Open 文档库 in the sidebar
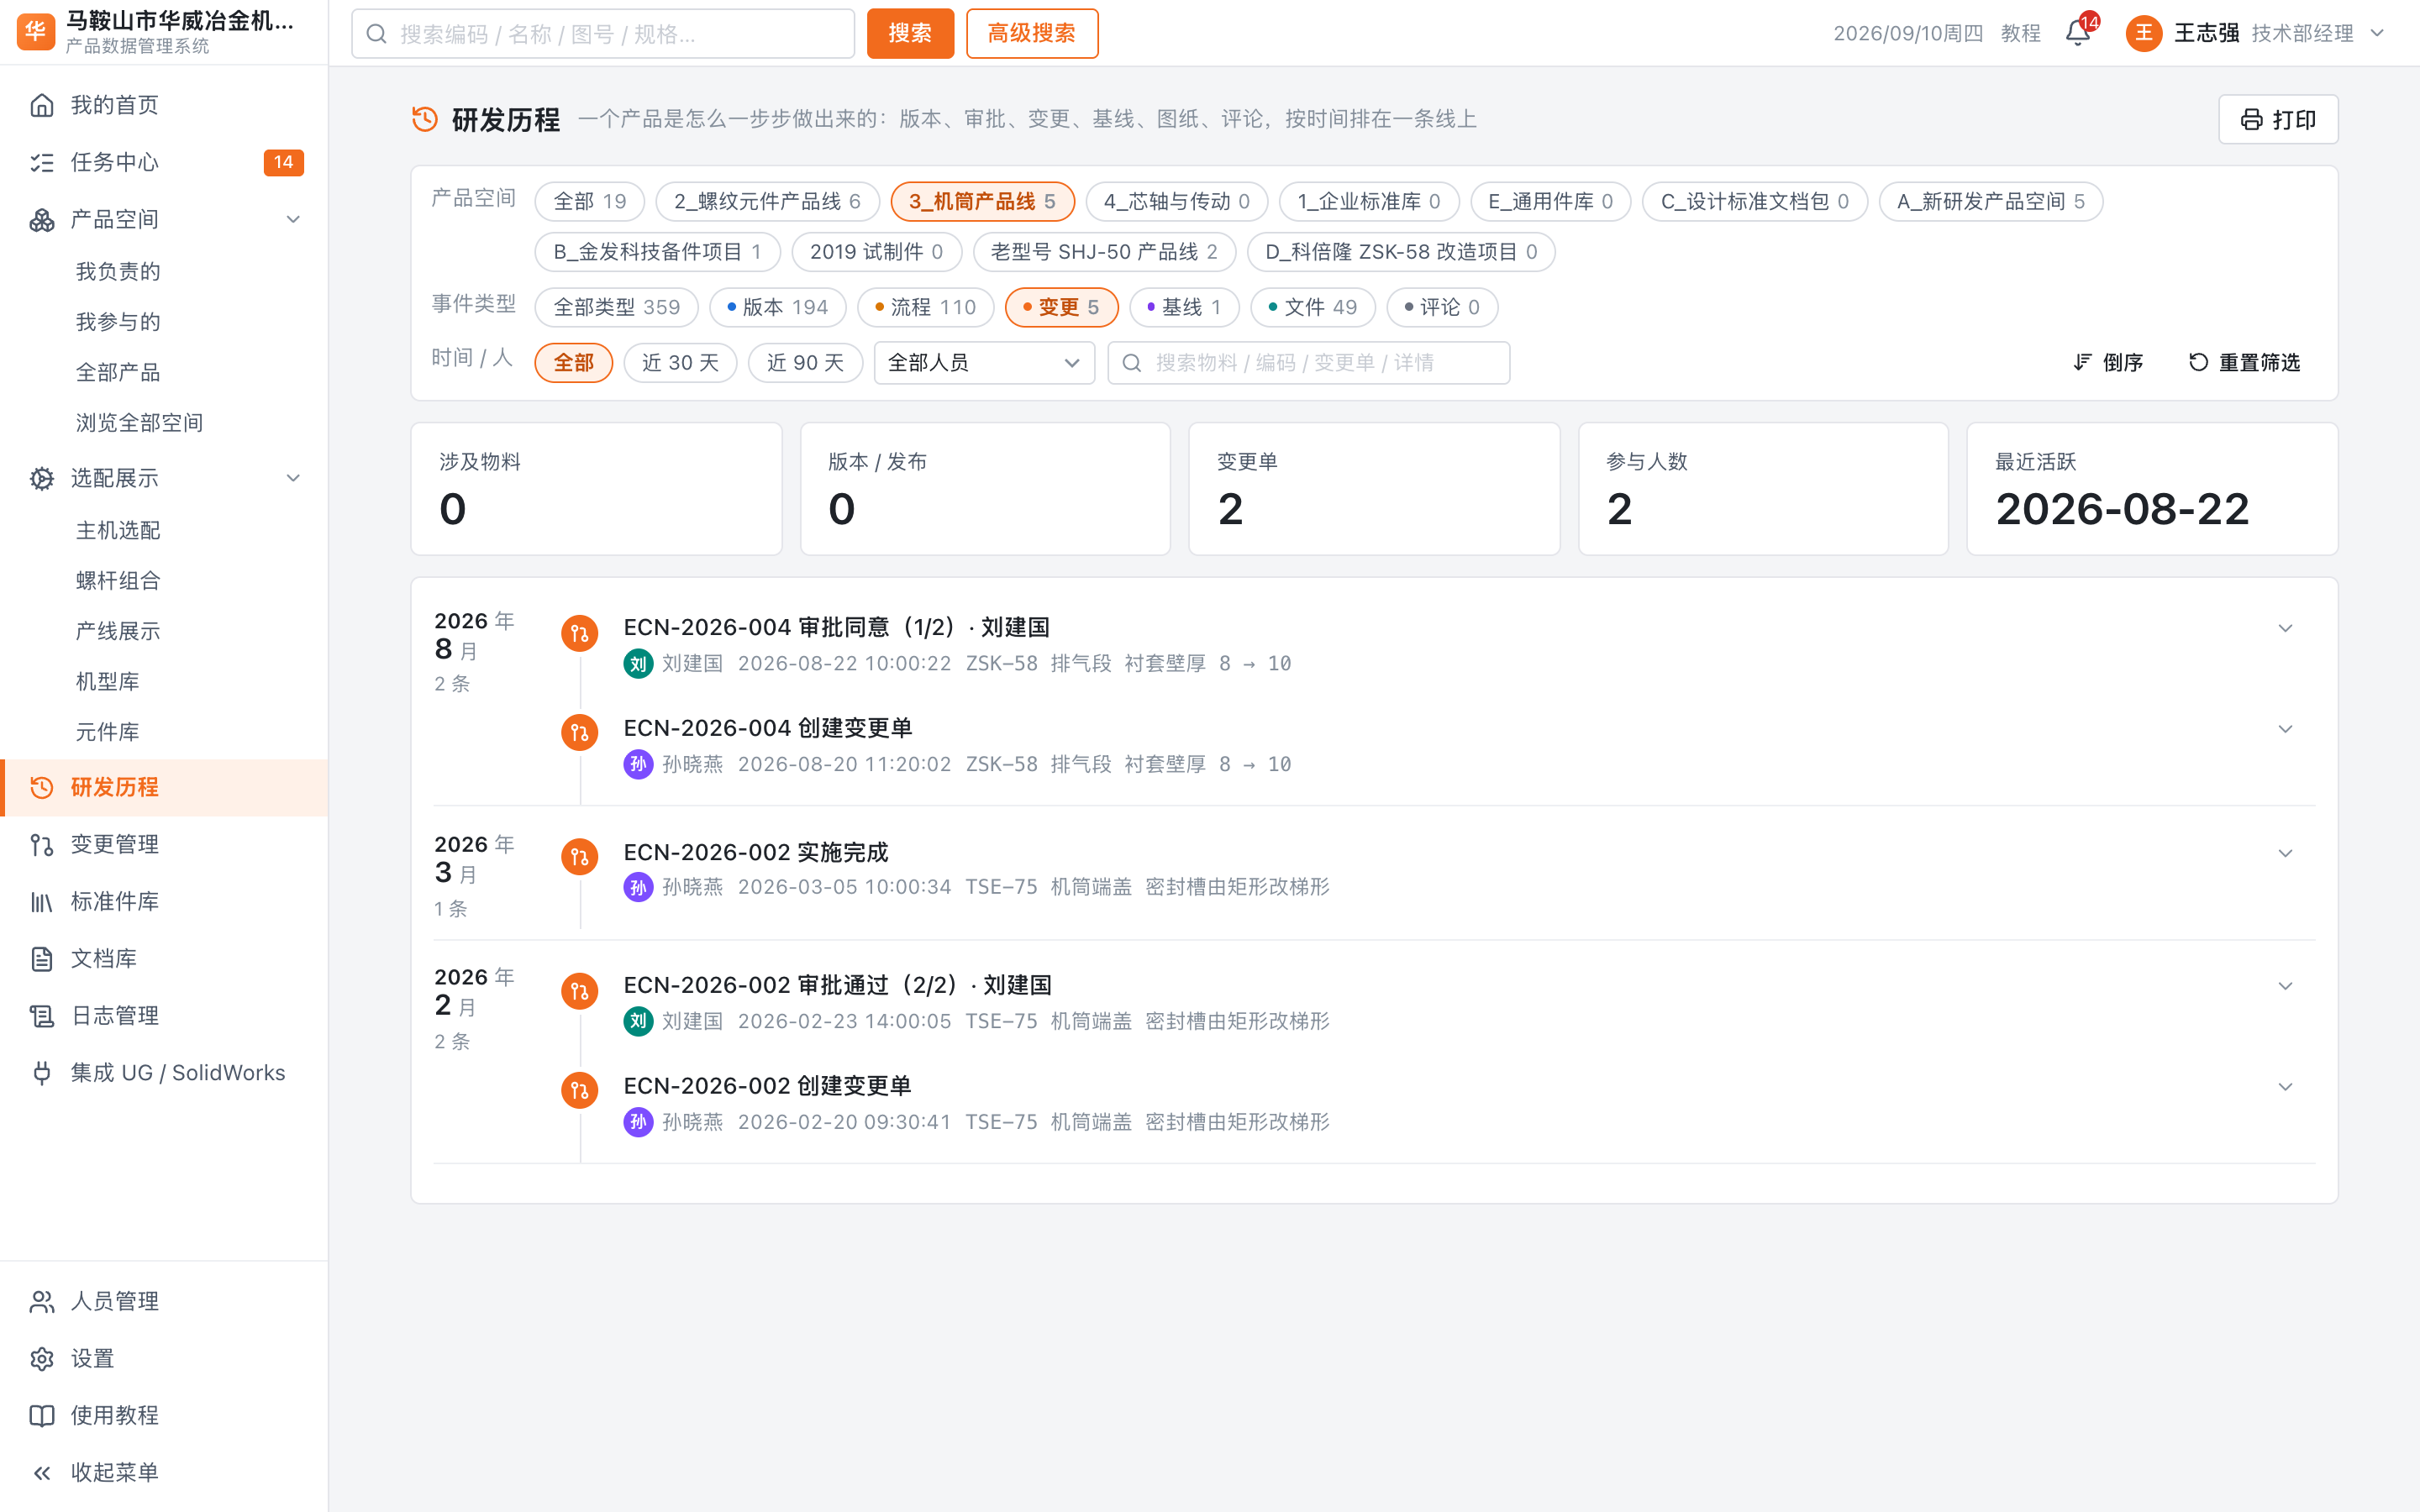Image resolution: width=2420 pixels, height=1512 pixels. (x=164, y=958)
